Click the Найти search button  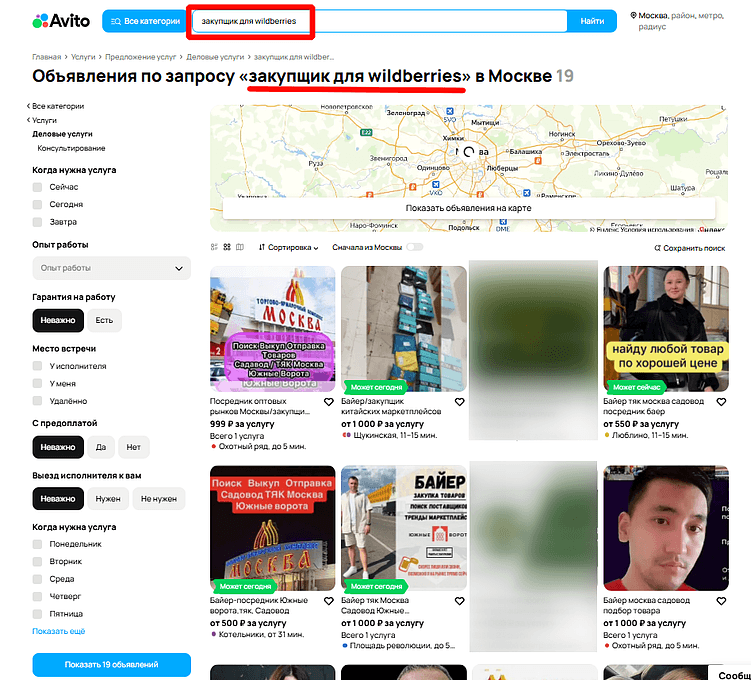pyautogui.click(x=592, y=21)
